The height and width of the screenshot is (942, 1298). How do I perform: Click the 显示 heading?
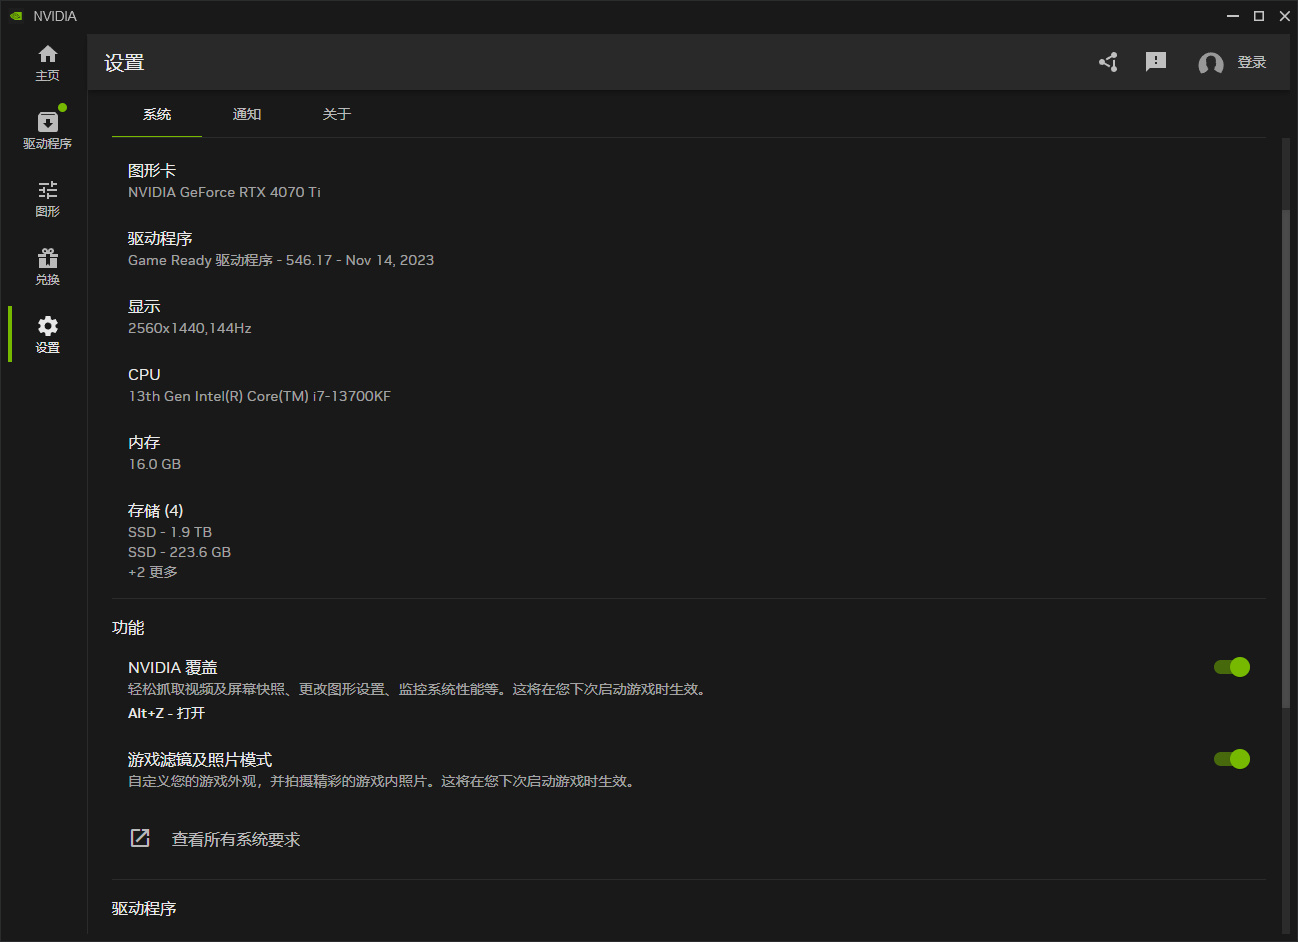[x=144, y=307]
